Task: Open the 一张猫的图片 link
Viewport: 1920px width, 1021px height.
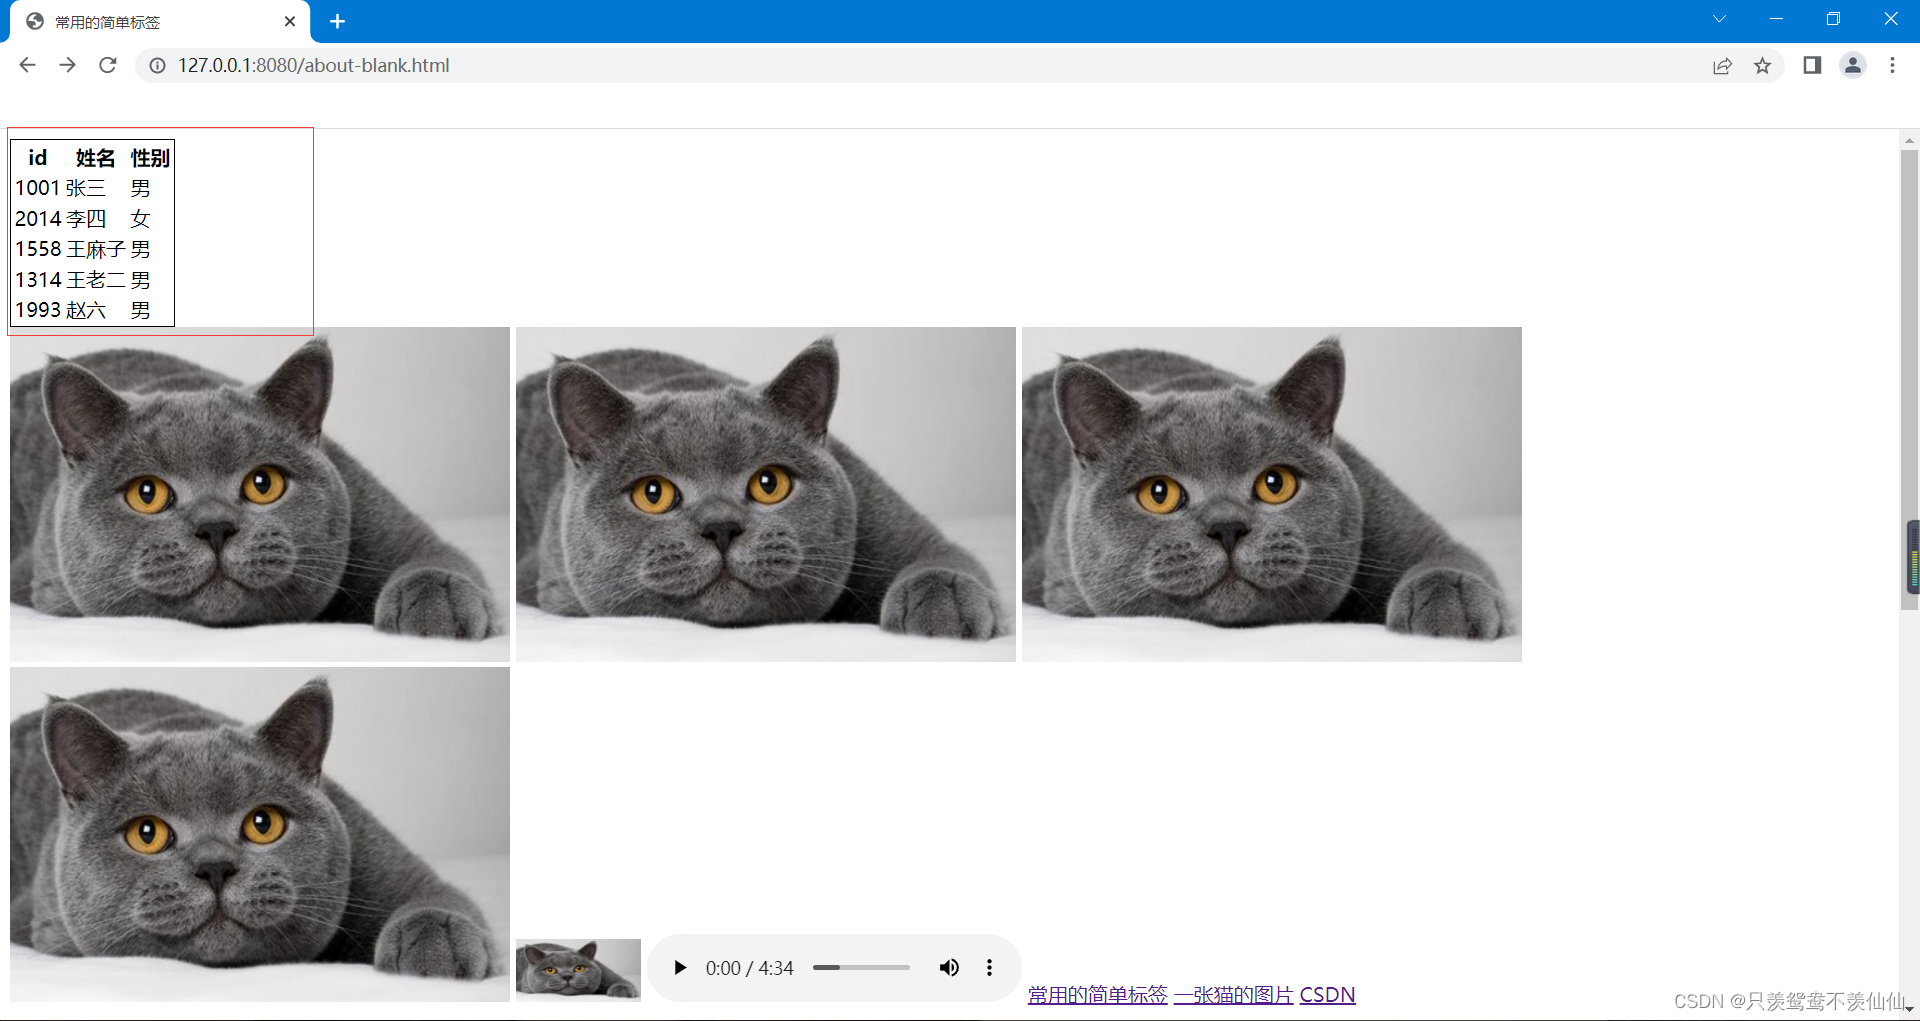Action: [x=1233, y=995]
